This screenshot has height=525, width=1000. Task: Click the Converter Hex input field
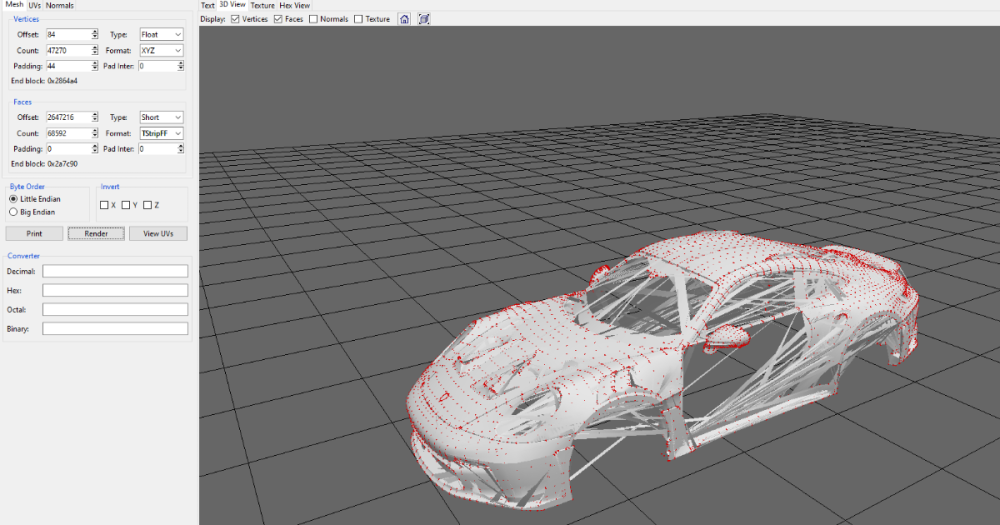(x=115, y=290)
